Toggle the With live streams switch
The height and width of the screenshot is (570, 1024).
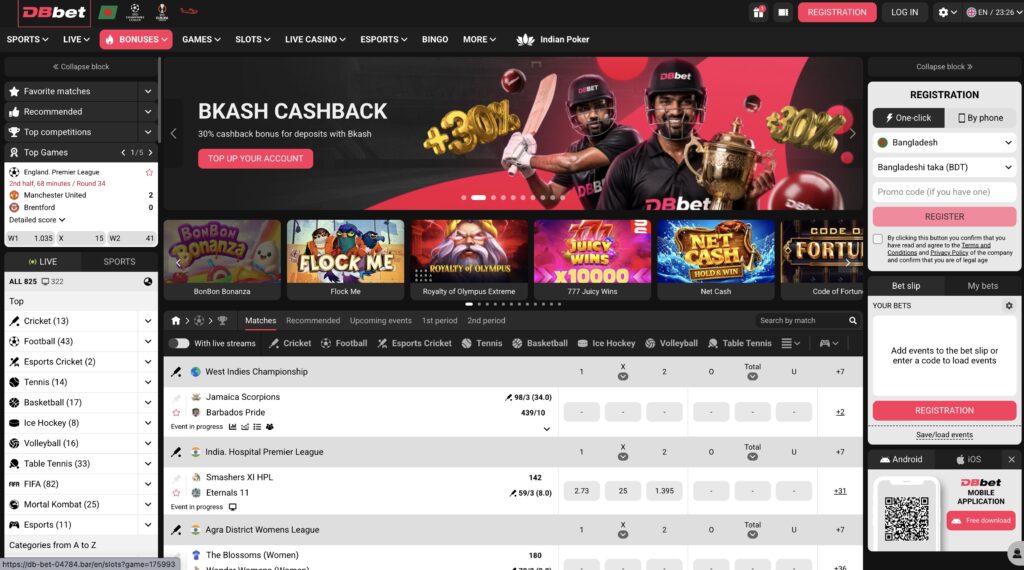coord(179,343)
